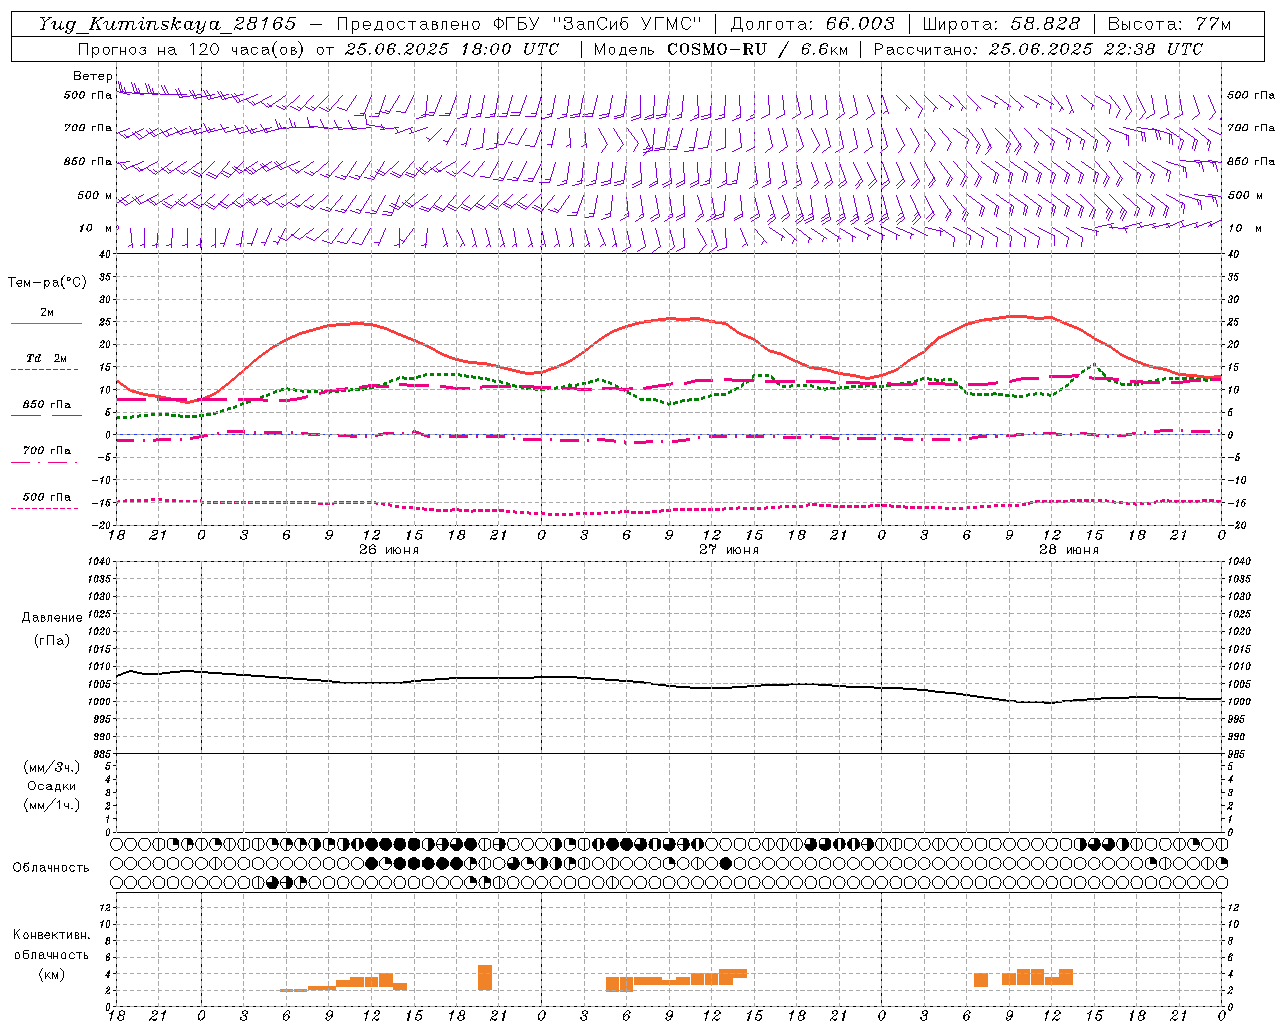Screen dimensions: 1280x1024
Task: Click the 1040 value on left pressure axis
Action: (x=97, y=562)
